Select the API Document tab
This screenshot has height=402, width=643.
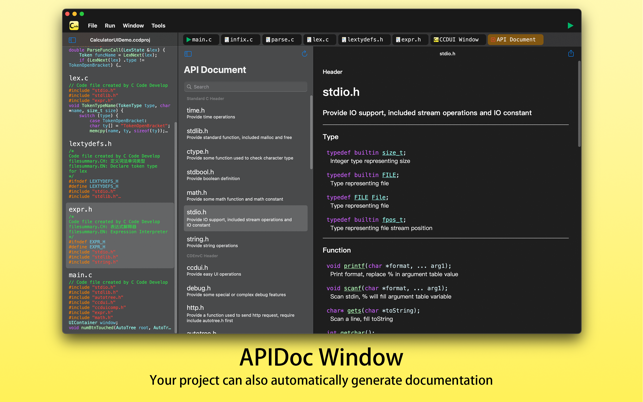pos(515,39)
